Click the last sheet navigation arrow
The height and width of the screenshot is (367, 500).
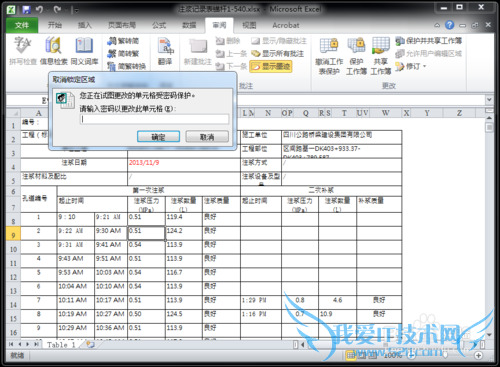tap(36, 344)
